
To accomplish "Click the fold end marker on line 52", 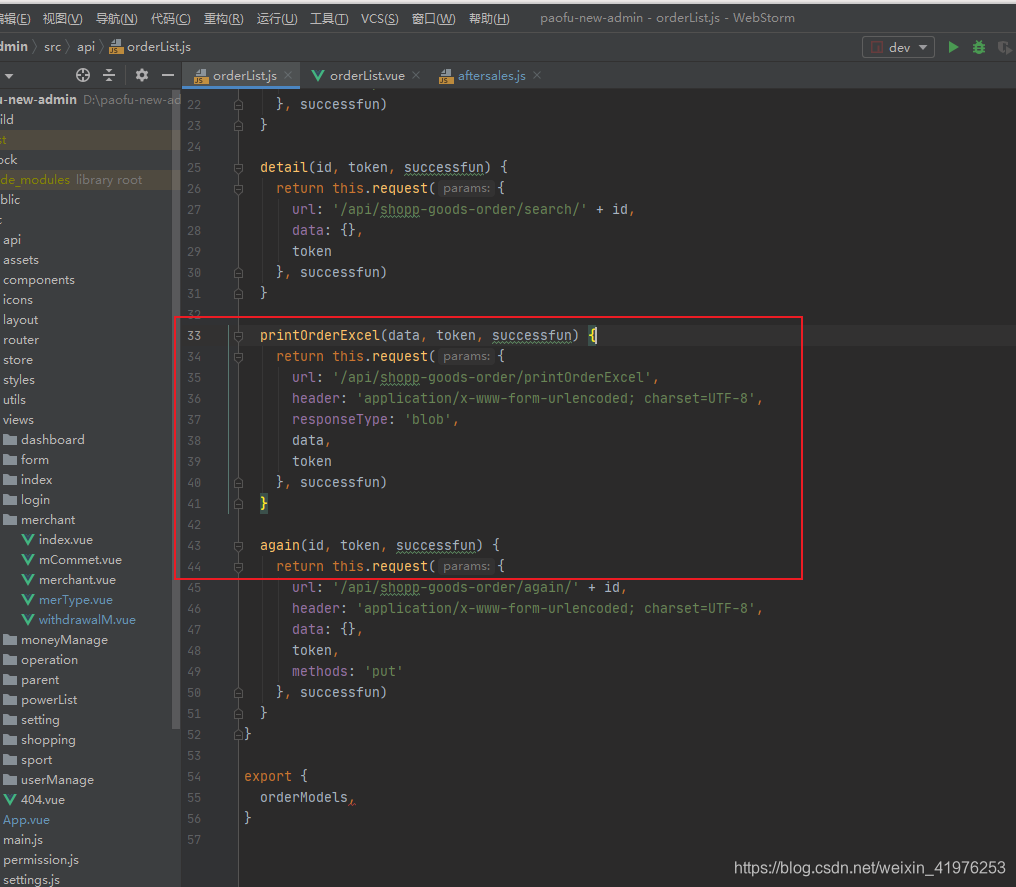I will 238,735.
